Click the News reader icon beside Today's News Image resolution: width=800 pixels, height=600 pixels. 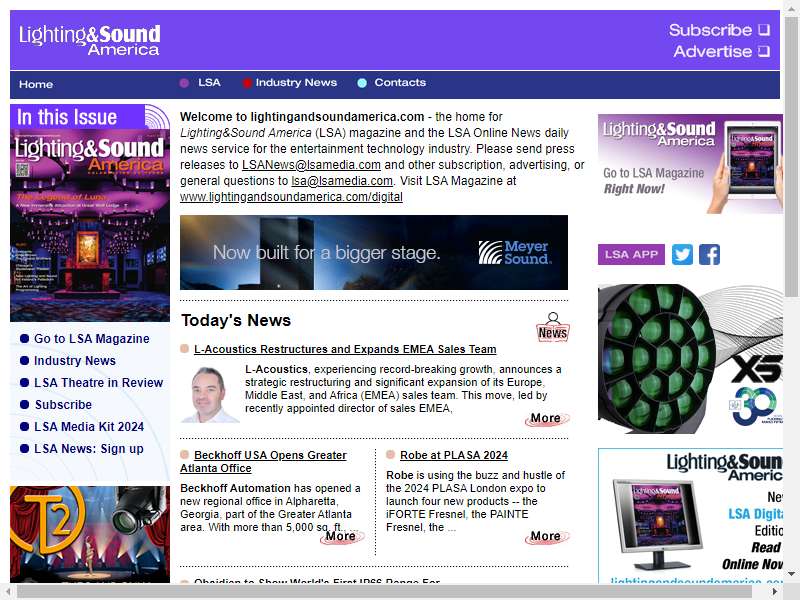553,327
